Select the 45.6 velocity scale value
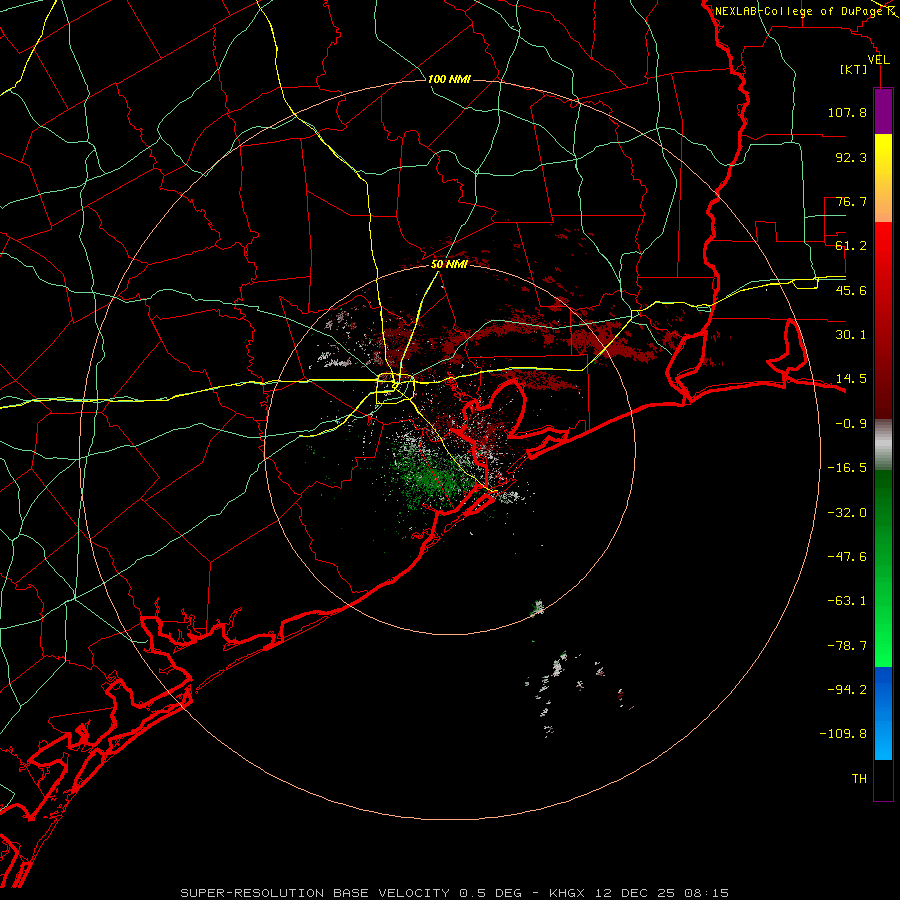 coord(851,290)
